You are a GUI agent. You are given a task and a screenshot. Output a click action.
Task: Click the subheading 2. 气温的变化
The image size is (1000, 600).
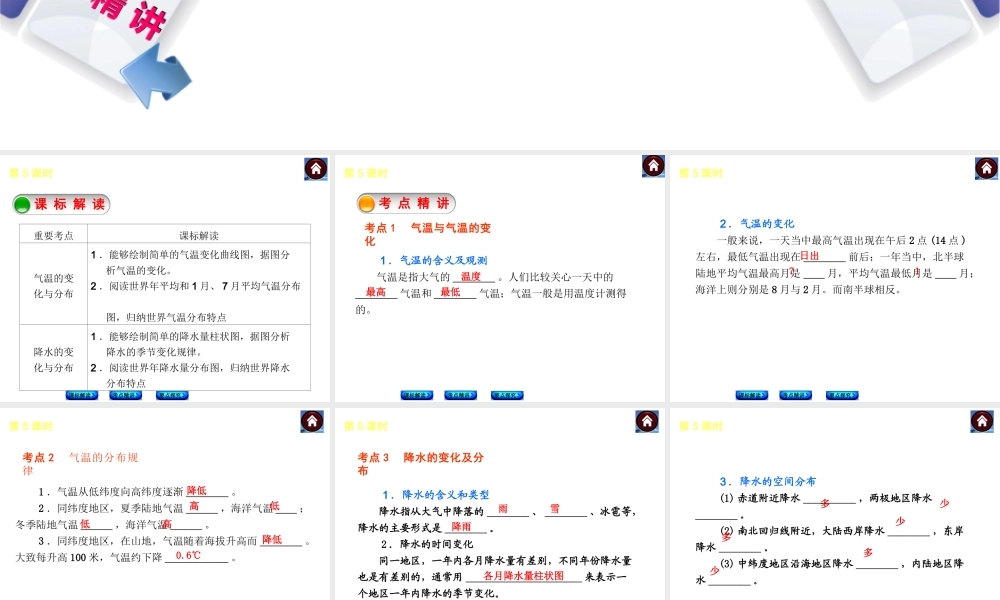[x=757, y=224]
